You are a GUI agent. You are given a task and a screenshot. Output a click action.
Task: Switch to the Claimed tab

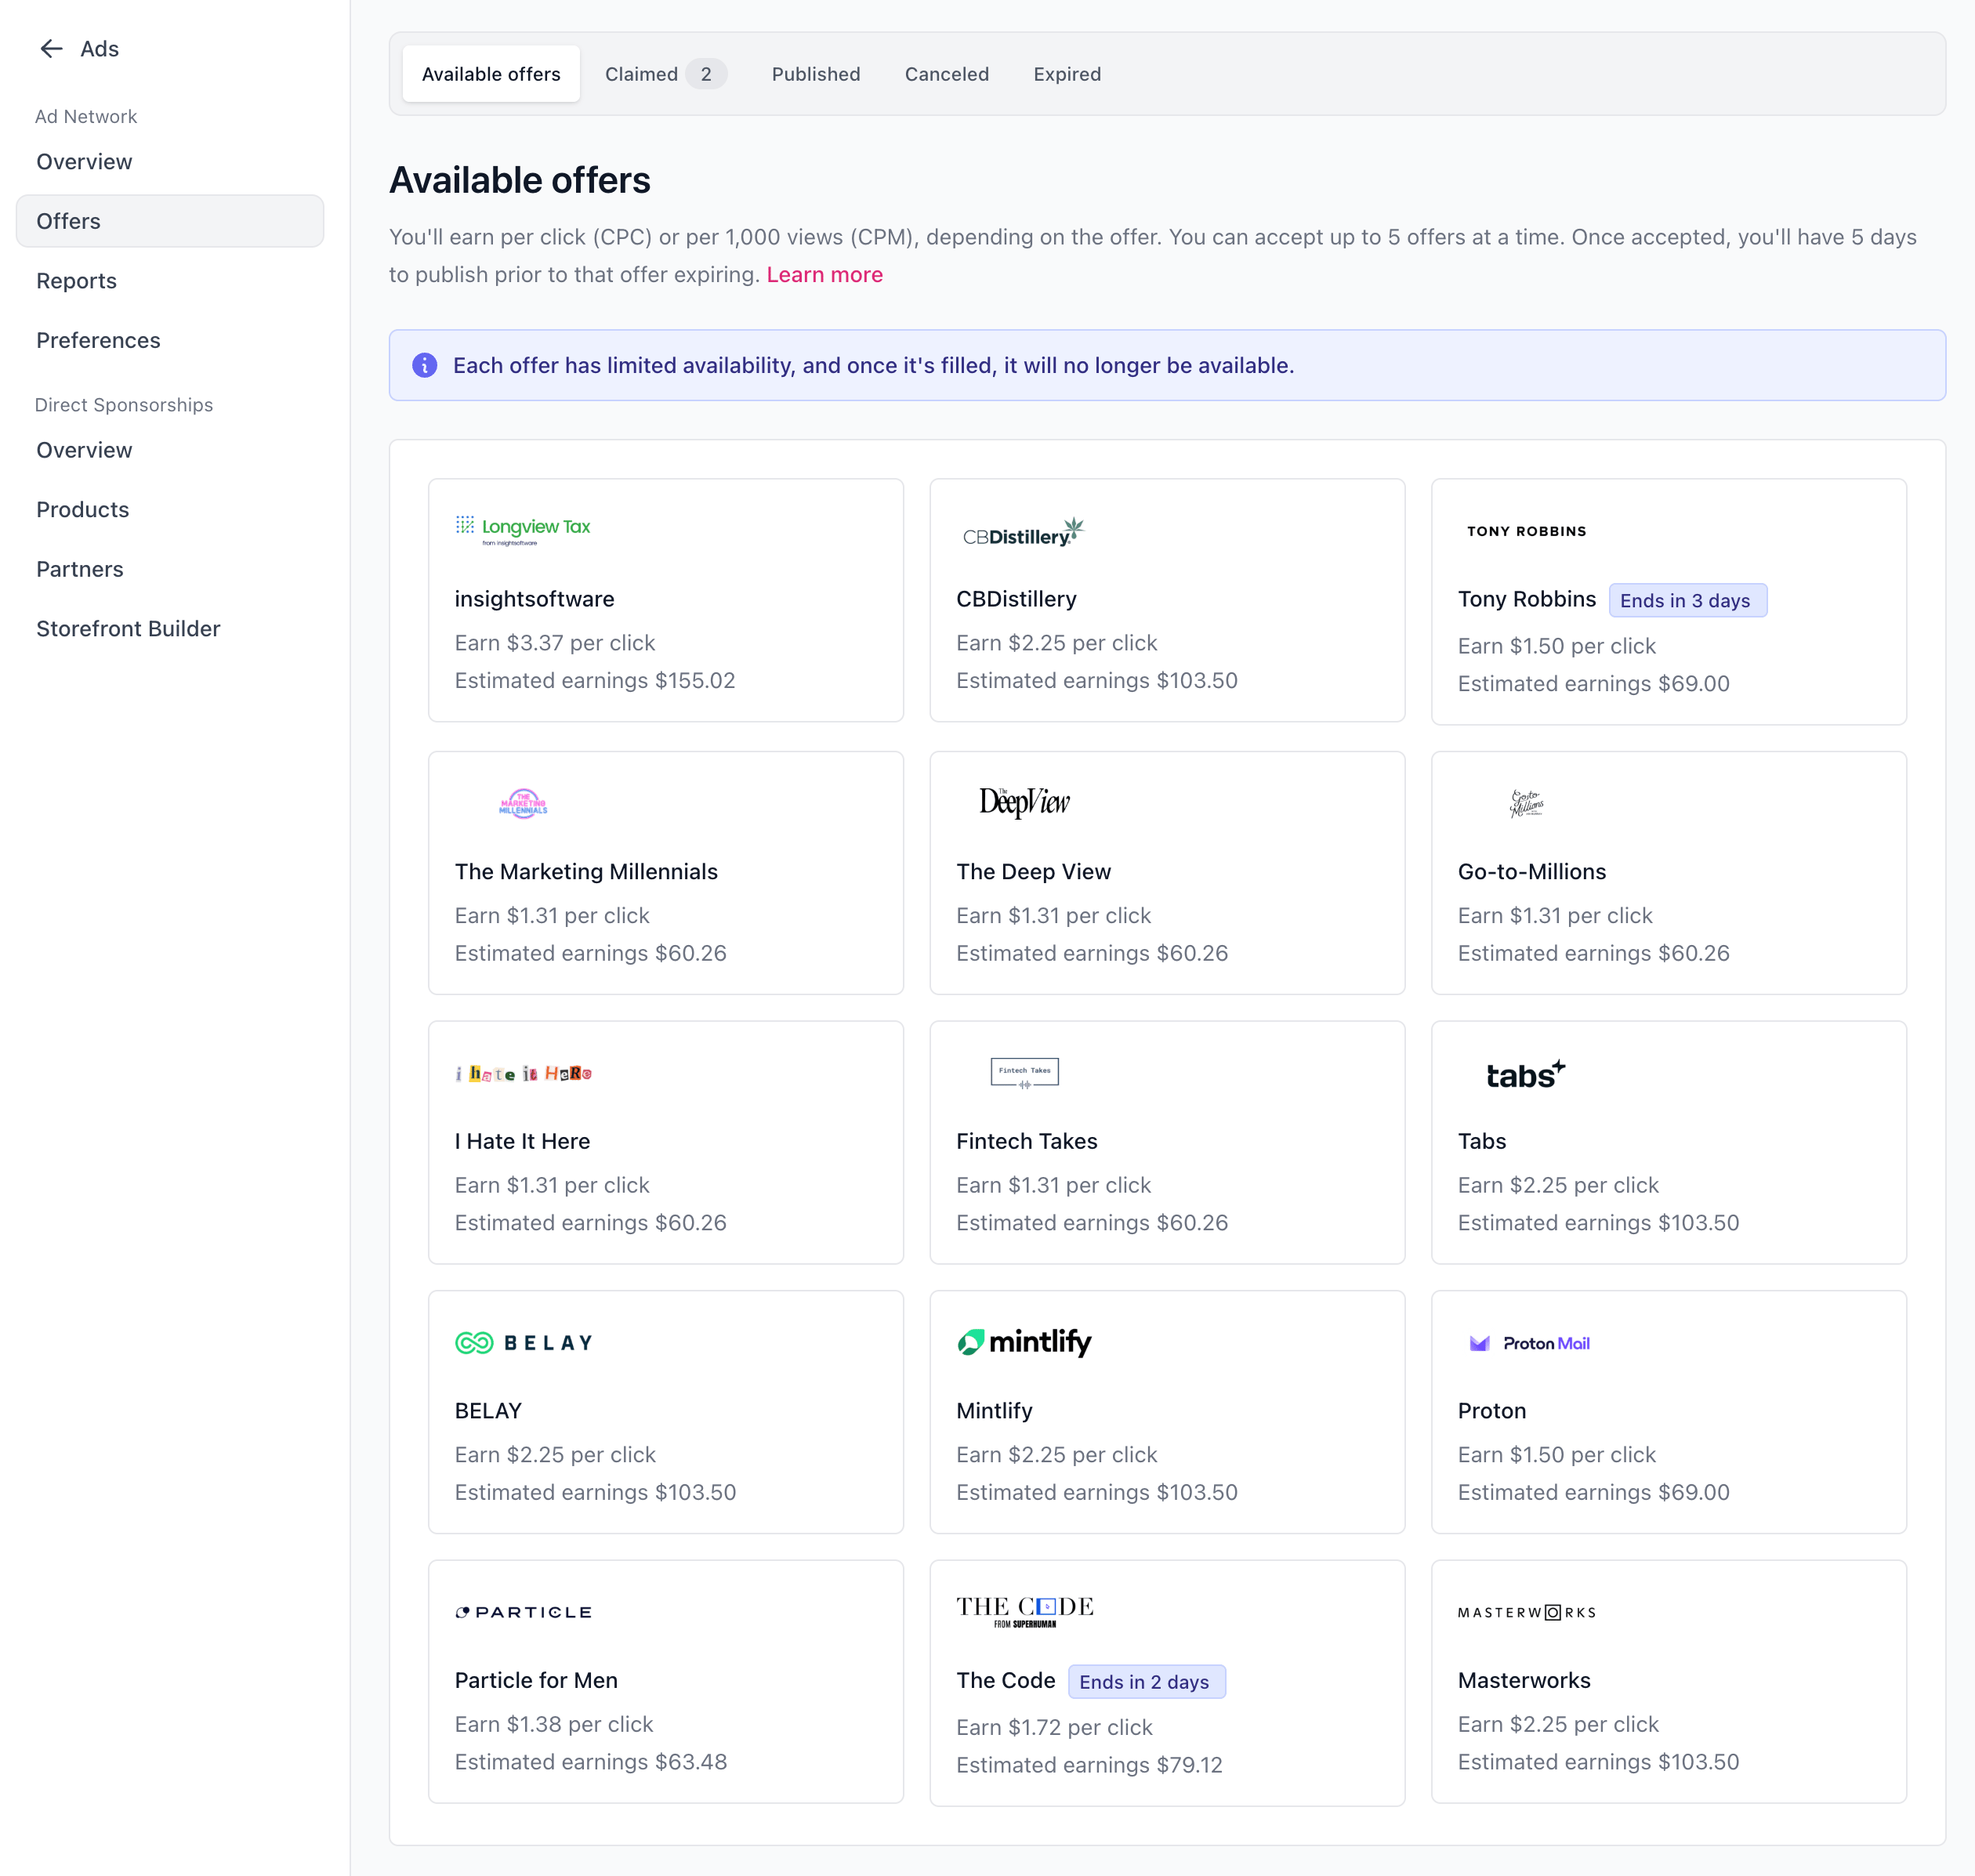pyautogui.click(x=664, y=74)
